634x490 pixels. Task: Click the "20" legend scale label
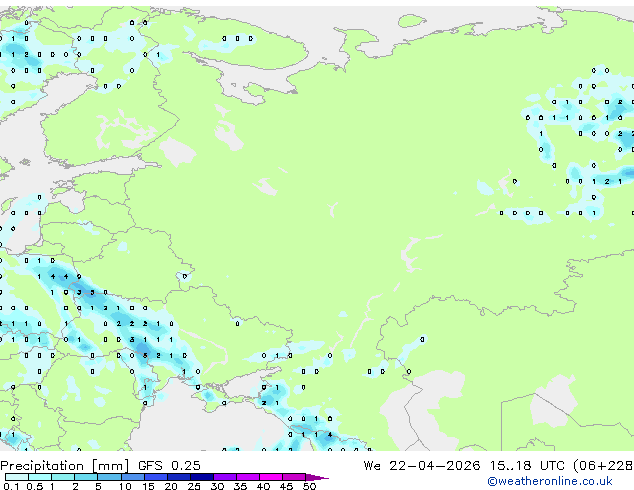coord(171,486)
